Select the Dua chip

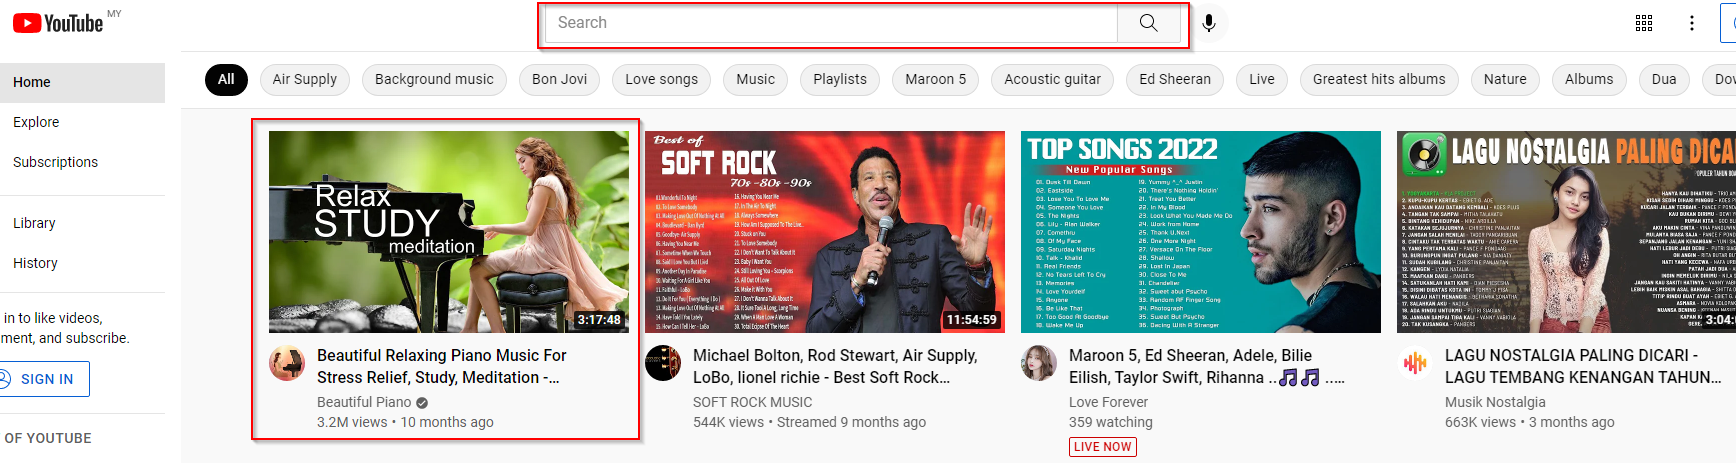click(1664, 79)
